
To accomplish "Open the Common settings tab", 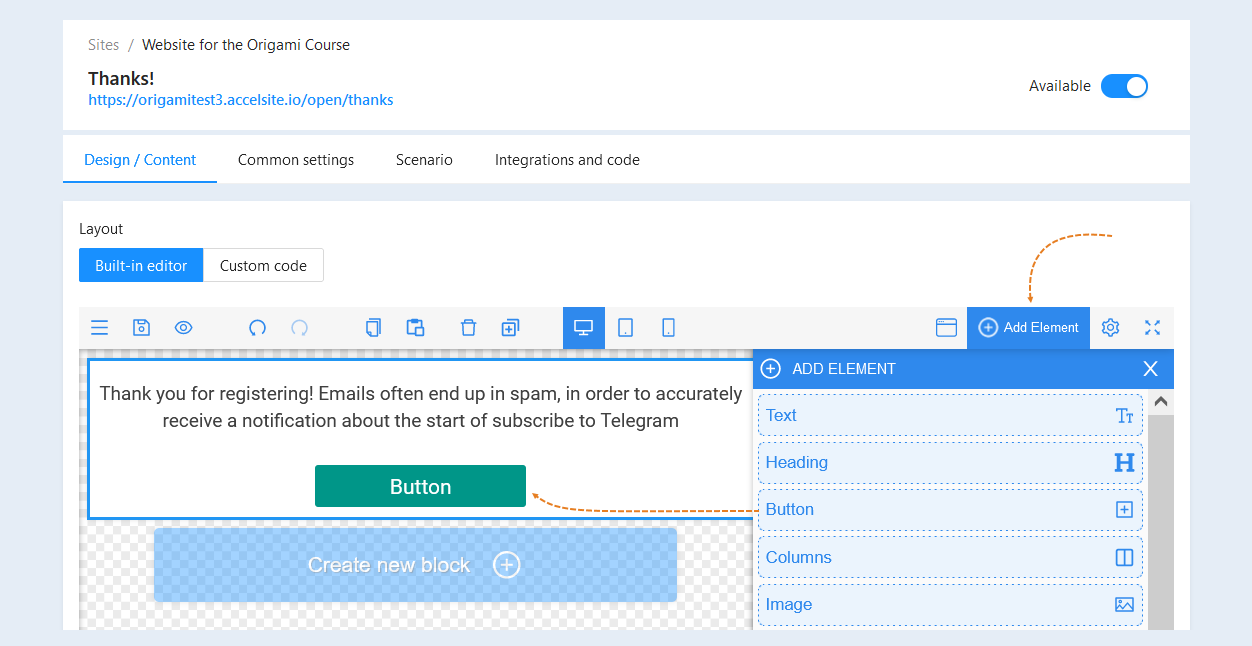I will pyautogui.click(x=296, y=160).
